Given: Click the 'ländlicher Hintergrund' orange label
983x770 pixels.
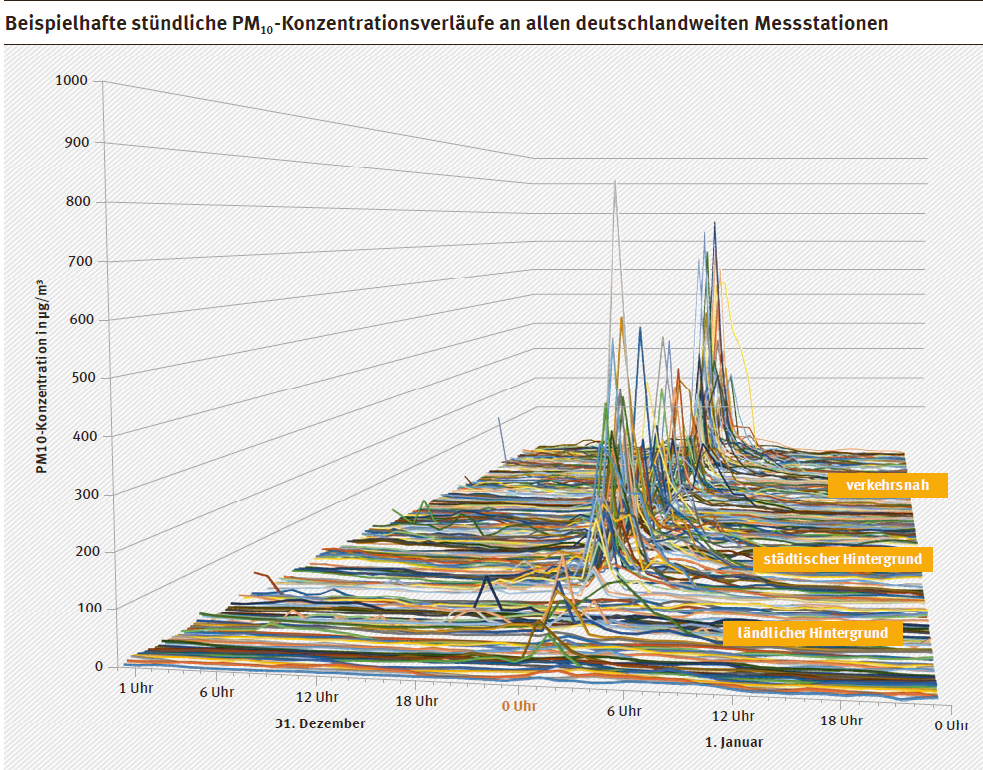Looking at the screenshot, I should [x=812, y=633].
